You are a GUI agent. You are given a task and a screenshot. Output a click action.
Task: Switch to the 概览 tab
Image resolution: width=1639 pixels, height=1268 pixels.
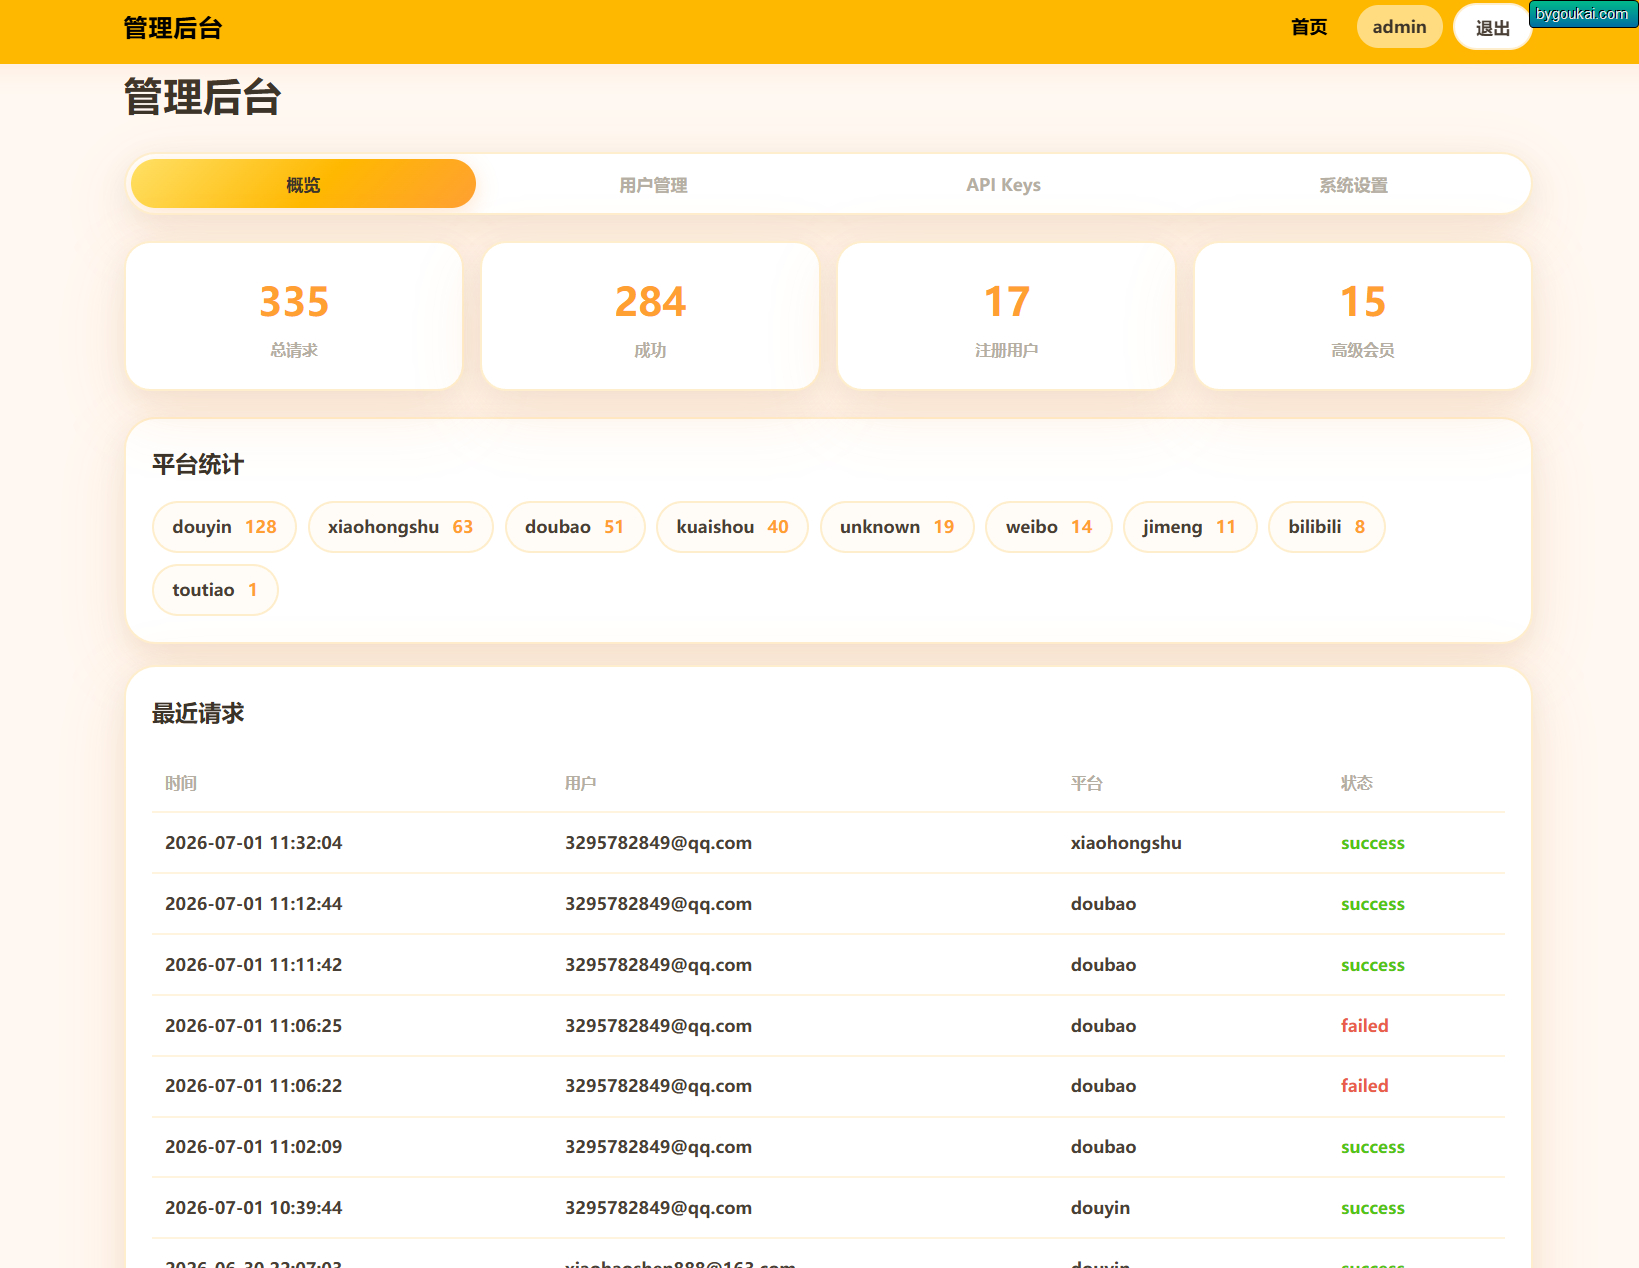pos(303,184)
